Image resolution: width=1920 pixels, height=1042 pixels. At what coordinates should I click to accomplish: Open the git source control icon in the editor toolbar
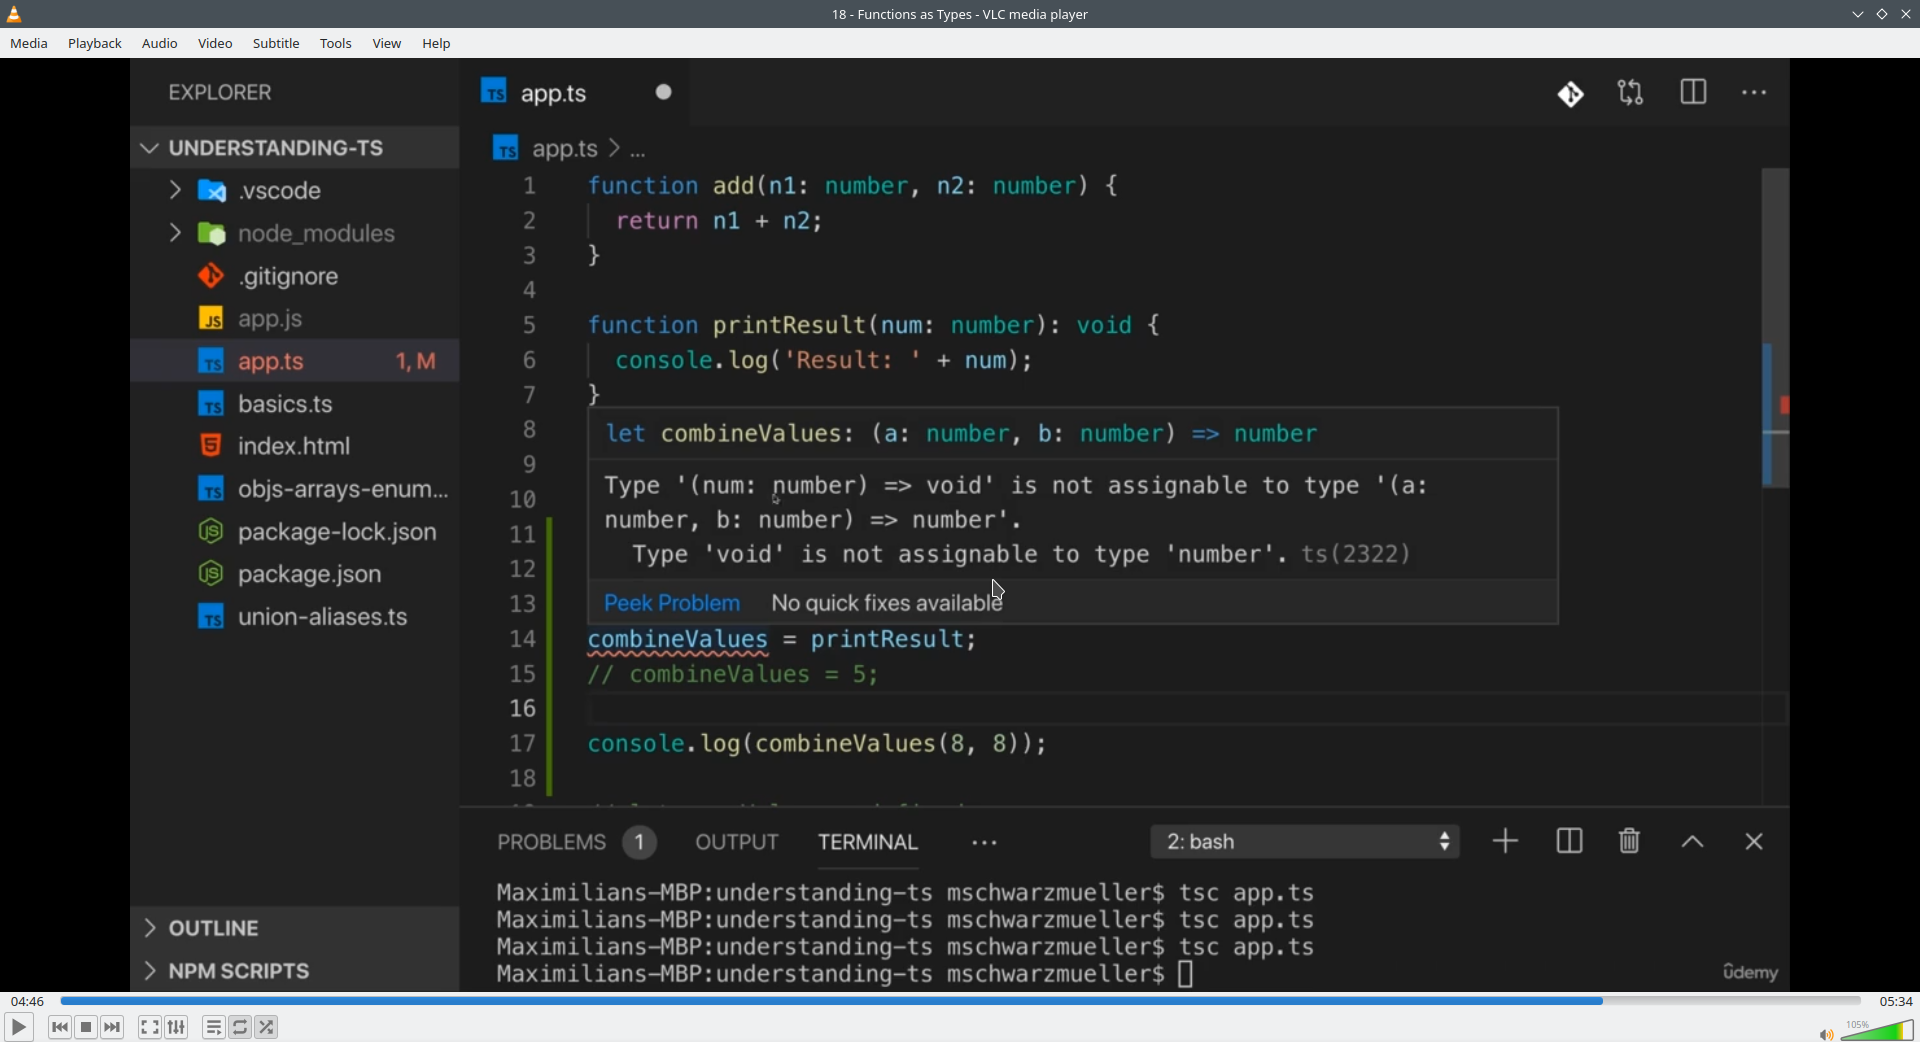(1571, 94)
